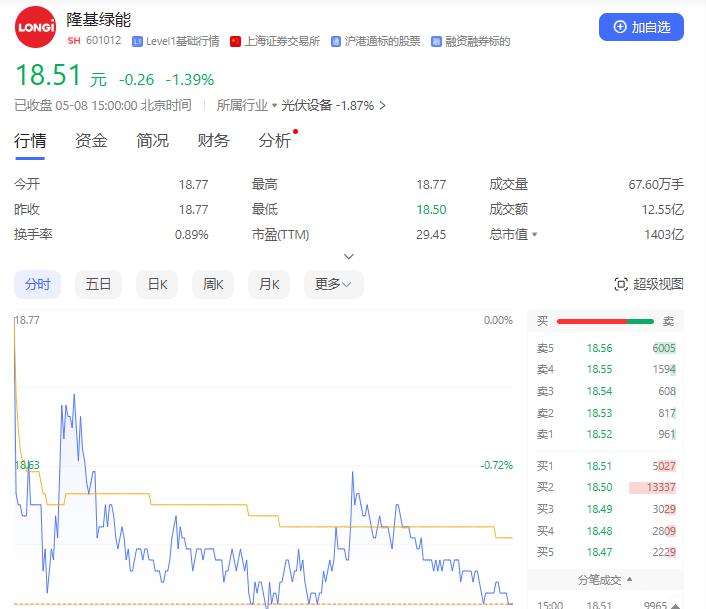Select the 日K chart view
The image size is (706, 609).
pos(157,284)
